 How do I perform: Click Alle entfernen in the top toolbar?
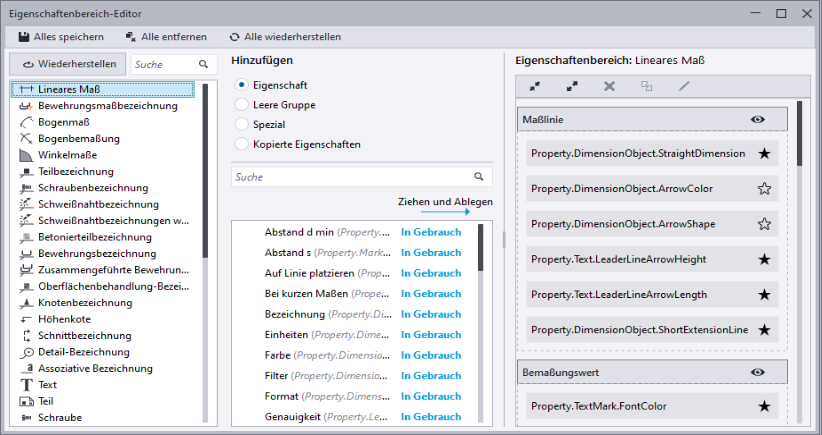click(166, 37)
